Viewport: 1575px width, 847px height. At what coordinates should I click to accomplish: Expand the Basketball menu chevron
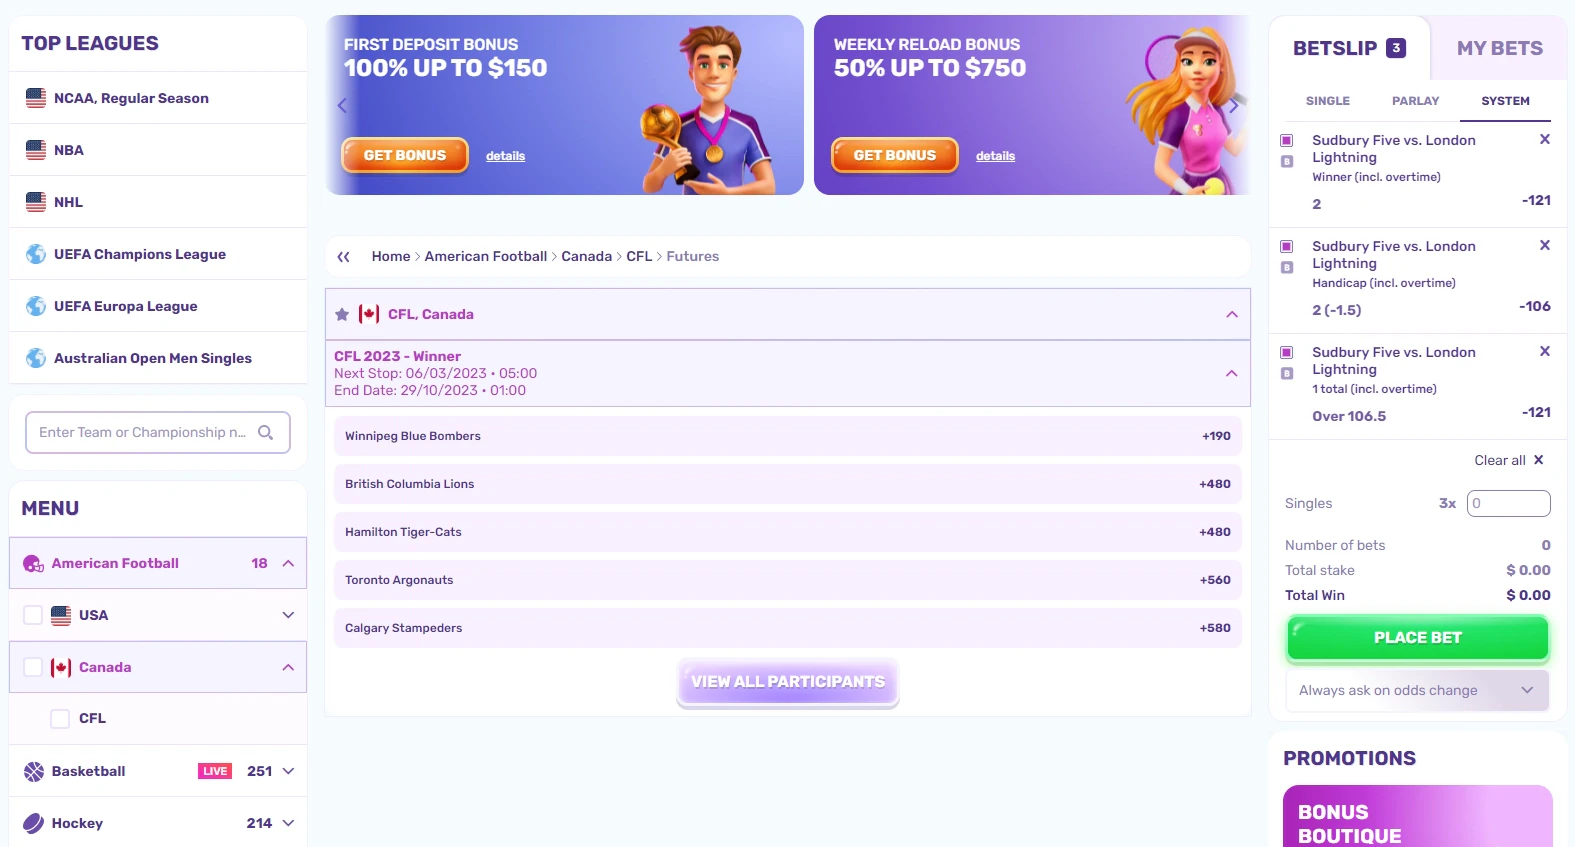[288, 771]
